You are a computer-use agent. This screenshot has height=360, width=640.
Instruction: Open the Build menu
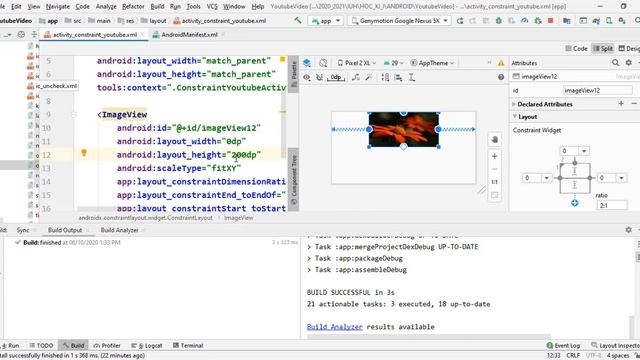(157, 7)
